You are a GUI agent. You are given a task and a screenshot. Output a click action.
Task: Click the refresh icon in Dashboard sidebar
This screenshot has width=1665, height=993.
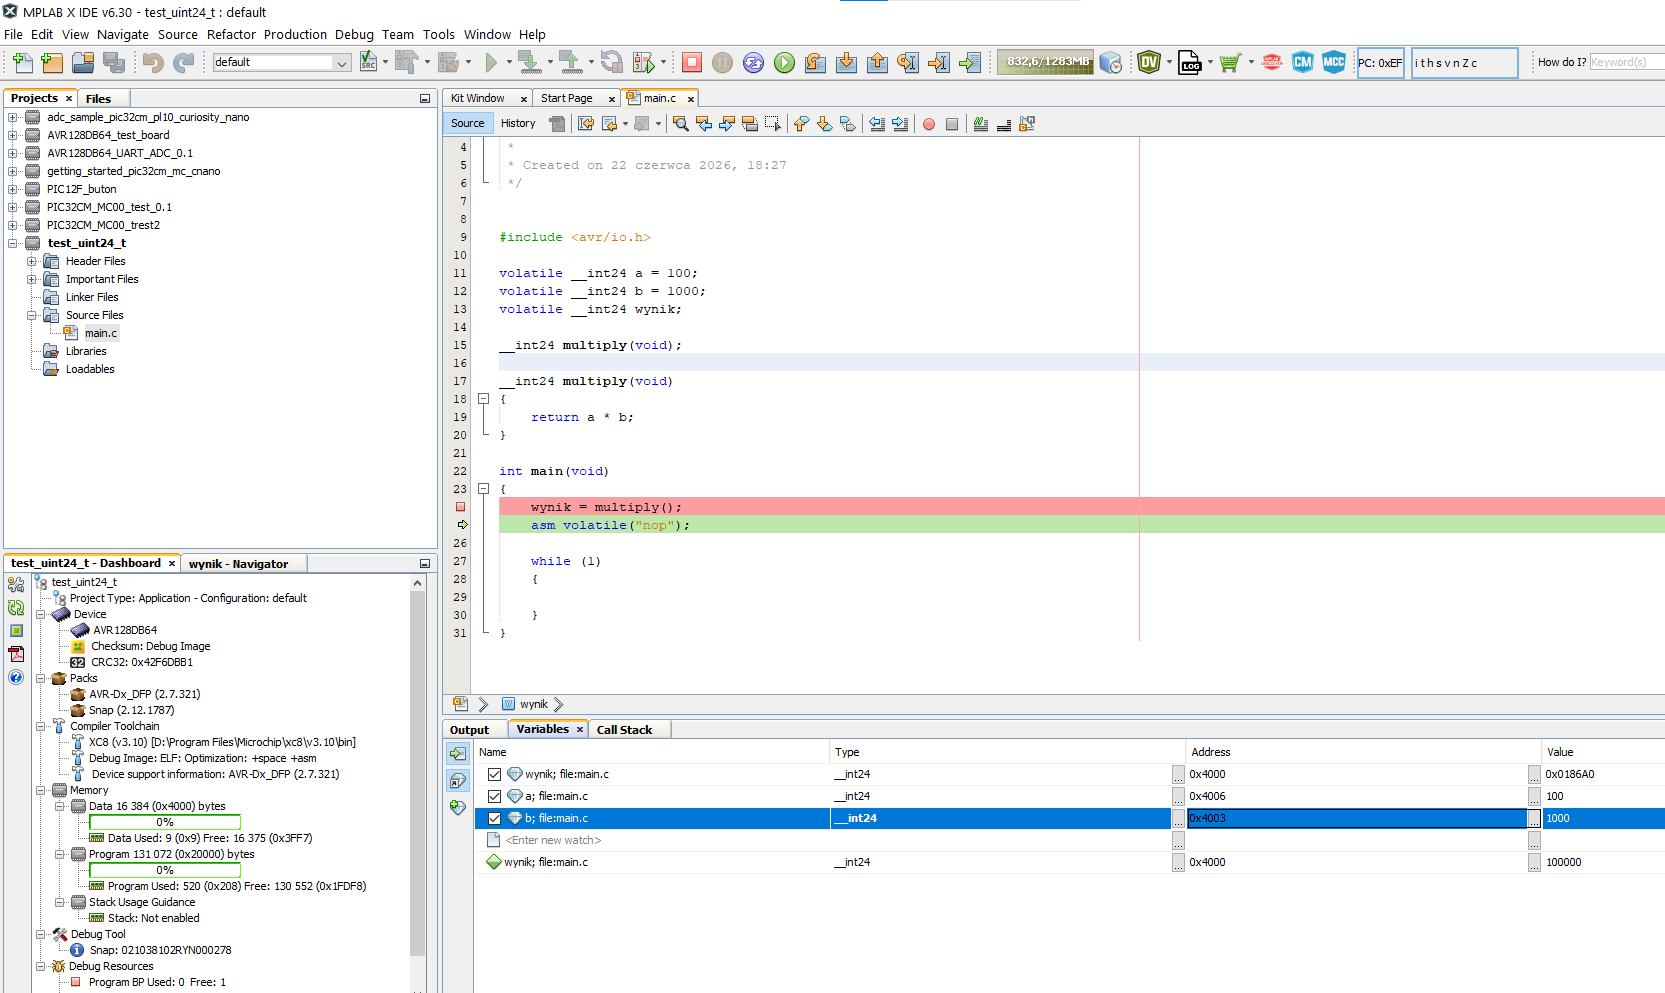click(16, 607)
